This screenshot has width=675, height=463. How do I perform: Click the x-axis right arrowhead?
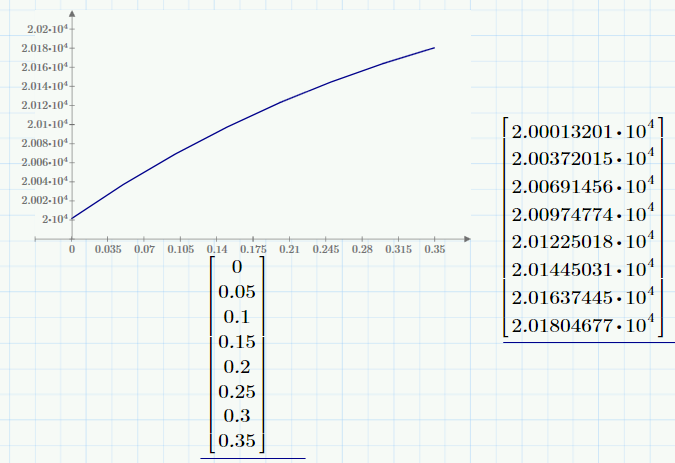[468, 238]
